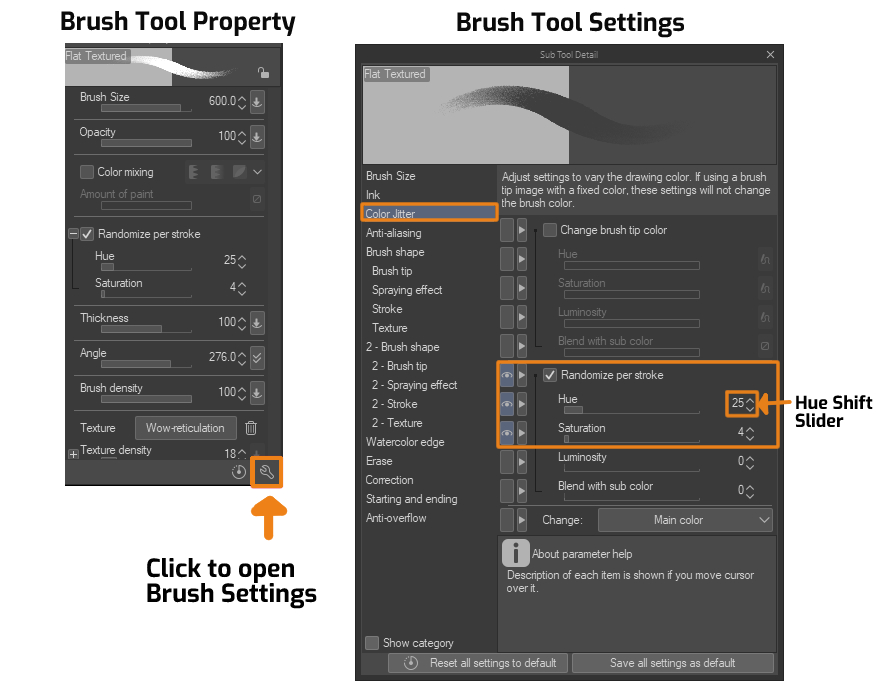Collapse the Randomize per stroke section in Tool Property
This screenshot has width=883, height=682.
tap(73, 234)
